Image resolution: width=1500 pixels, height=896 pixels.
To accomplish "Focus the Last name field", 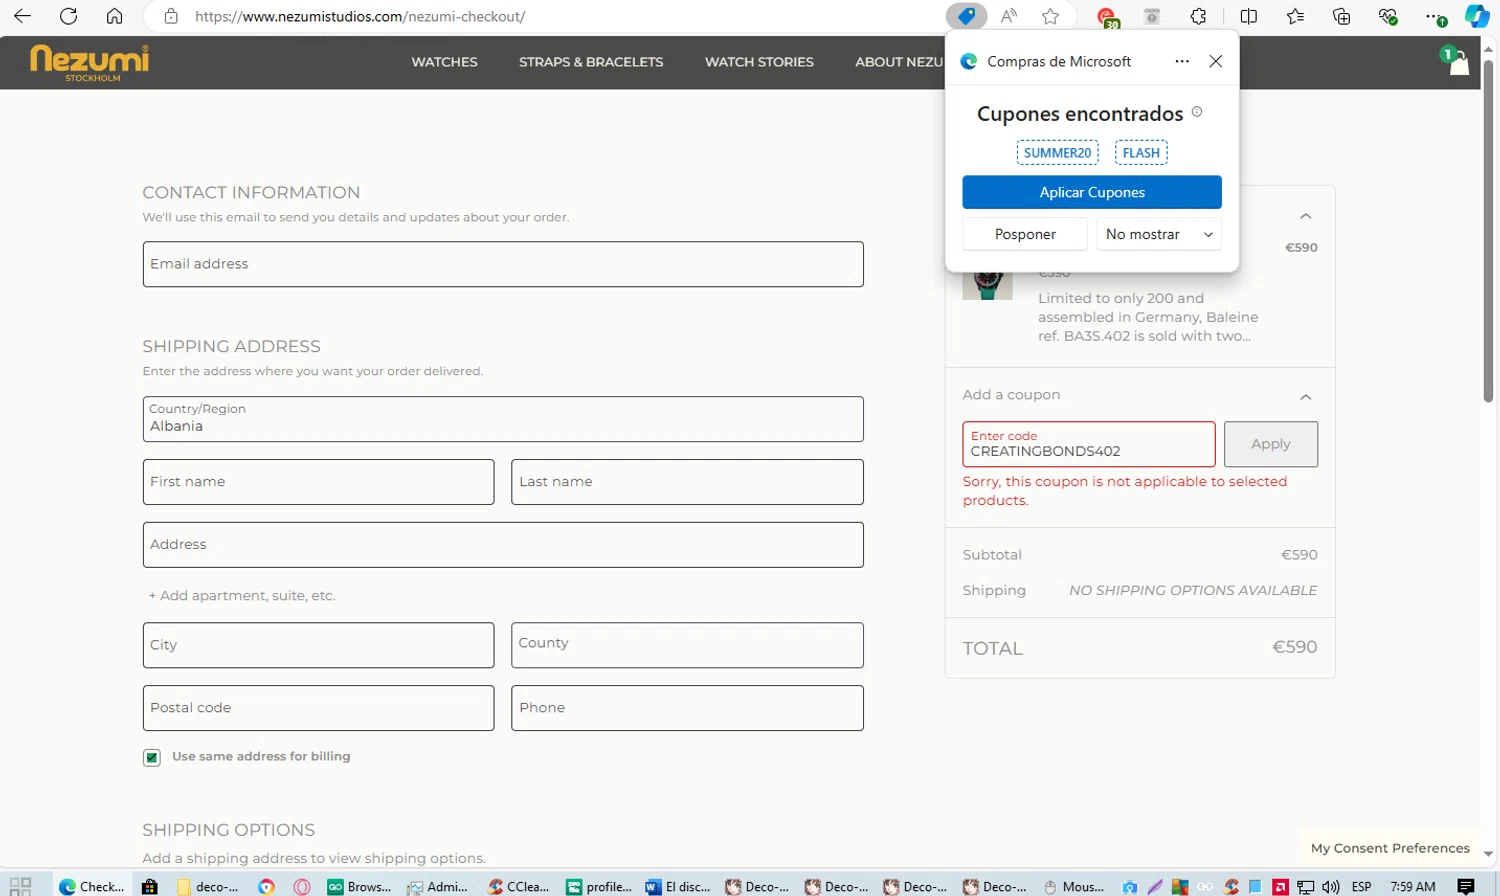I will pyautogui.click(x=687, y=482).
